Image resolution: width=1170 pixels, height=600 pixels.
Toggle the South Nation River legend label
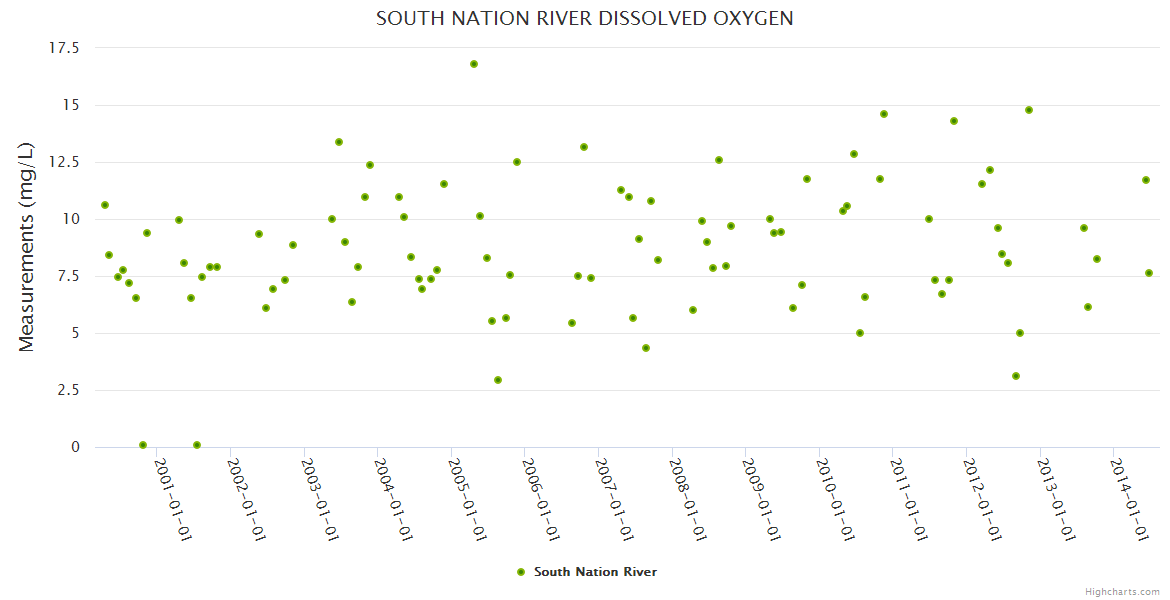click(595, 572)
